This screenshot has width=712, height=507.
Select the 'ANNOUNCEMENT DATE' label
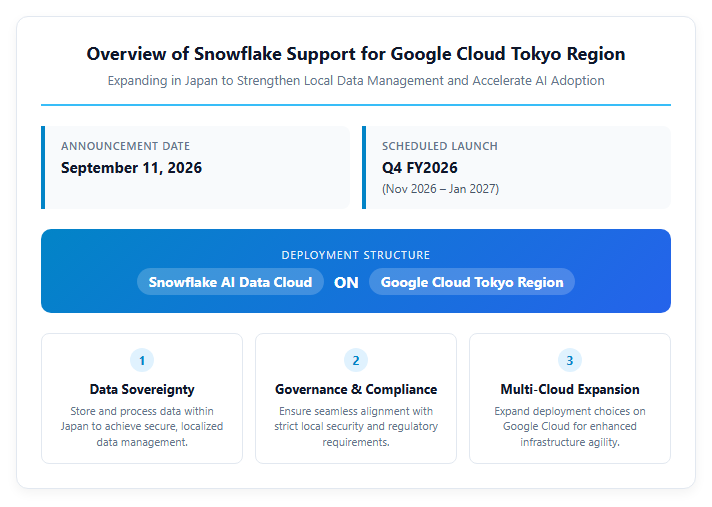125,146
